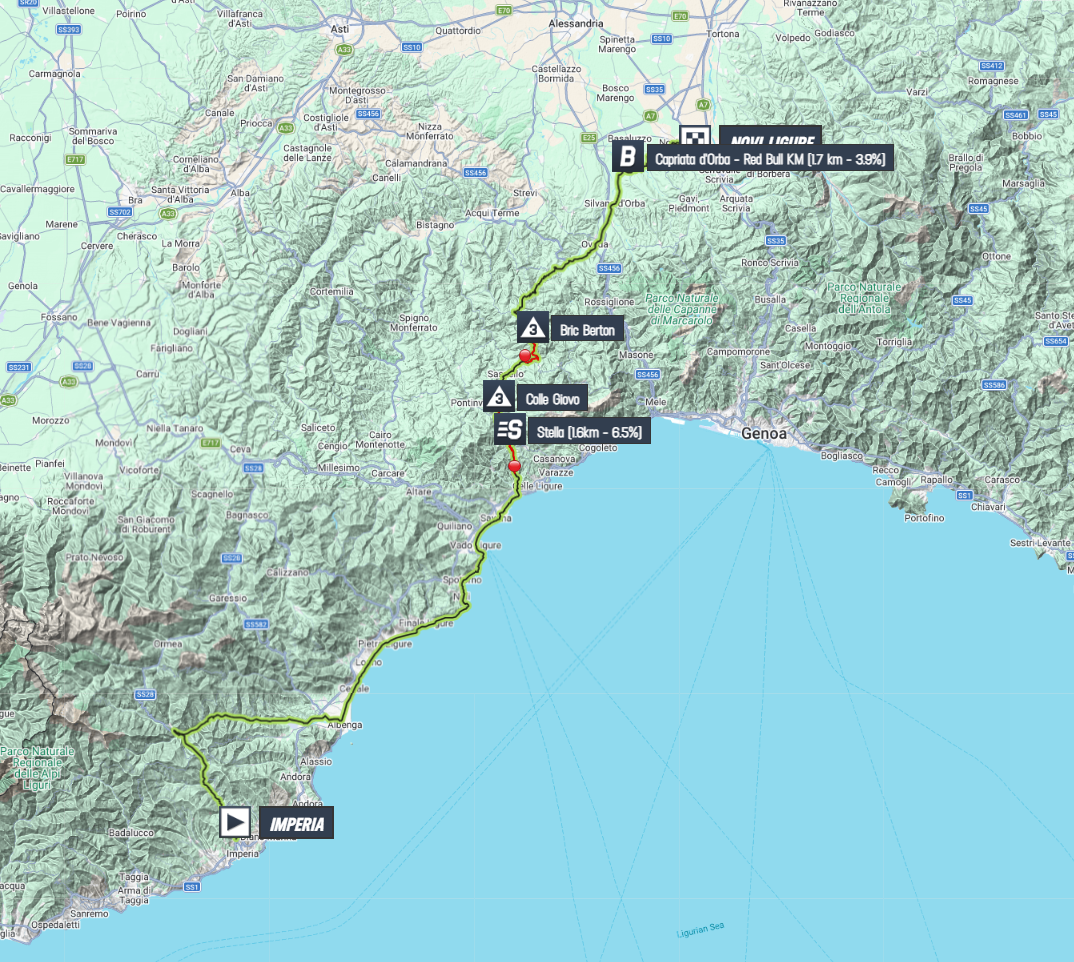Click the Stella intermediate sprint icon
Image resolution: width=1074 pixels, height=962 pixels.
[x=510, y=430]
